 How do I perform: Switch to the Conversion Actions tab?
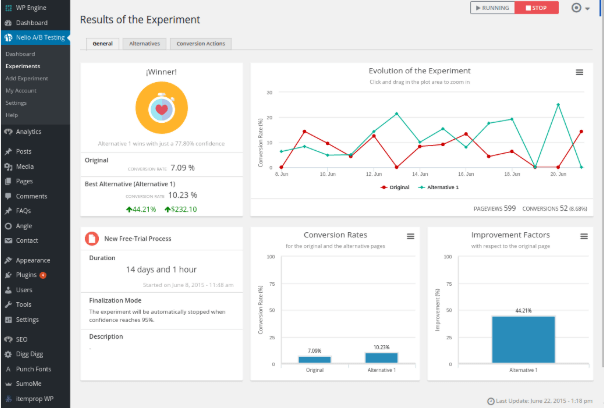click(201, 44)
